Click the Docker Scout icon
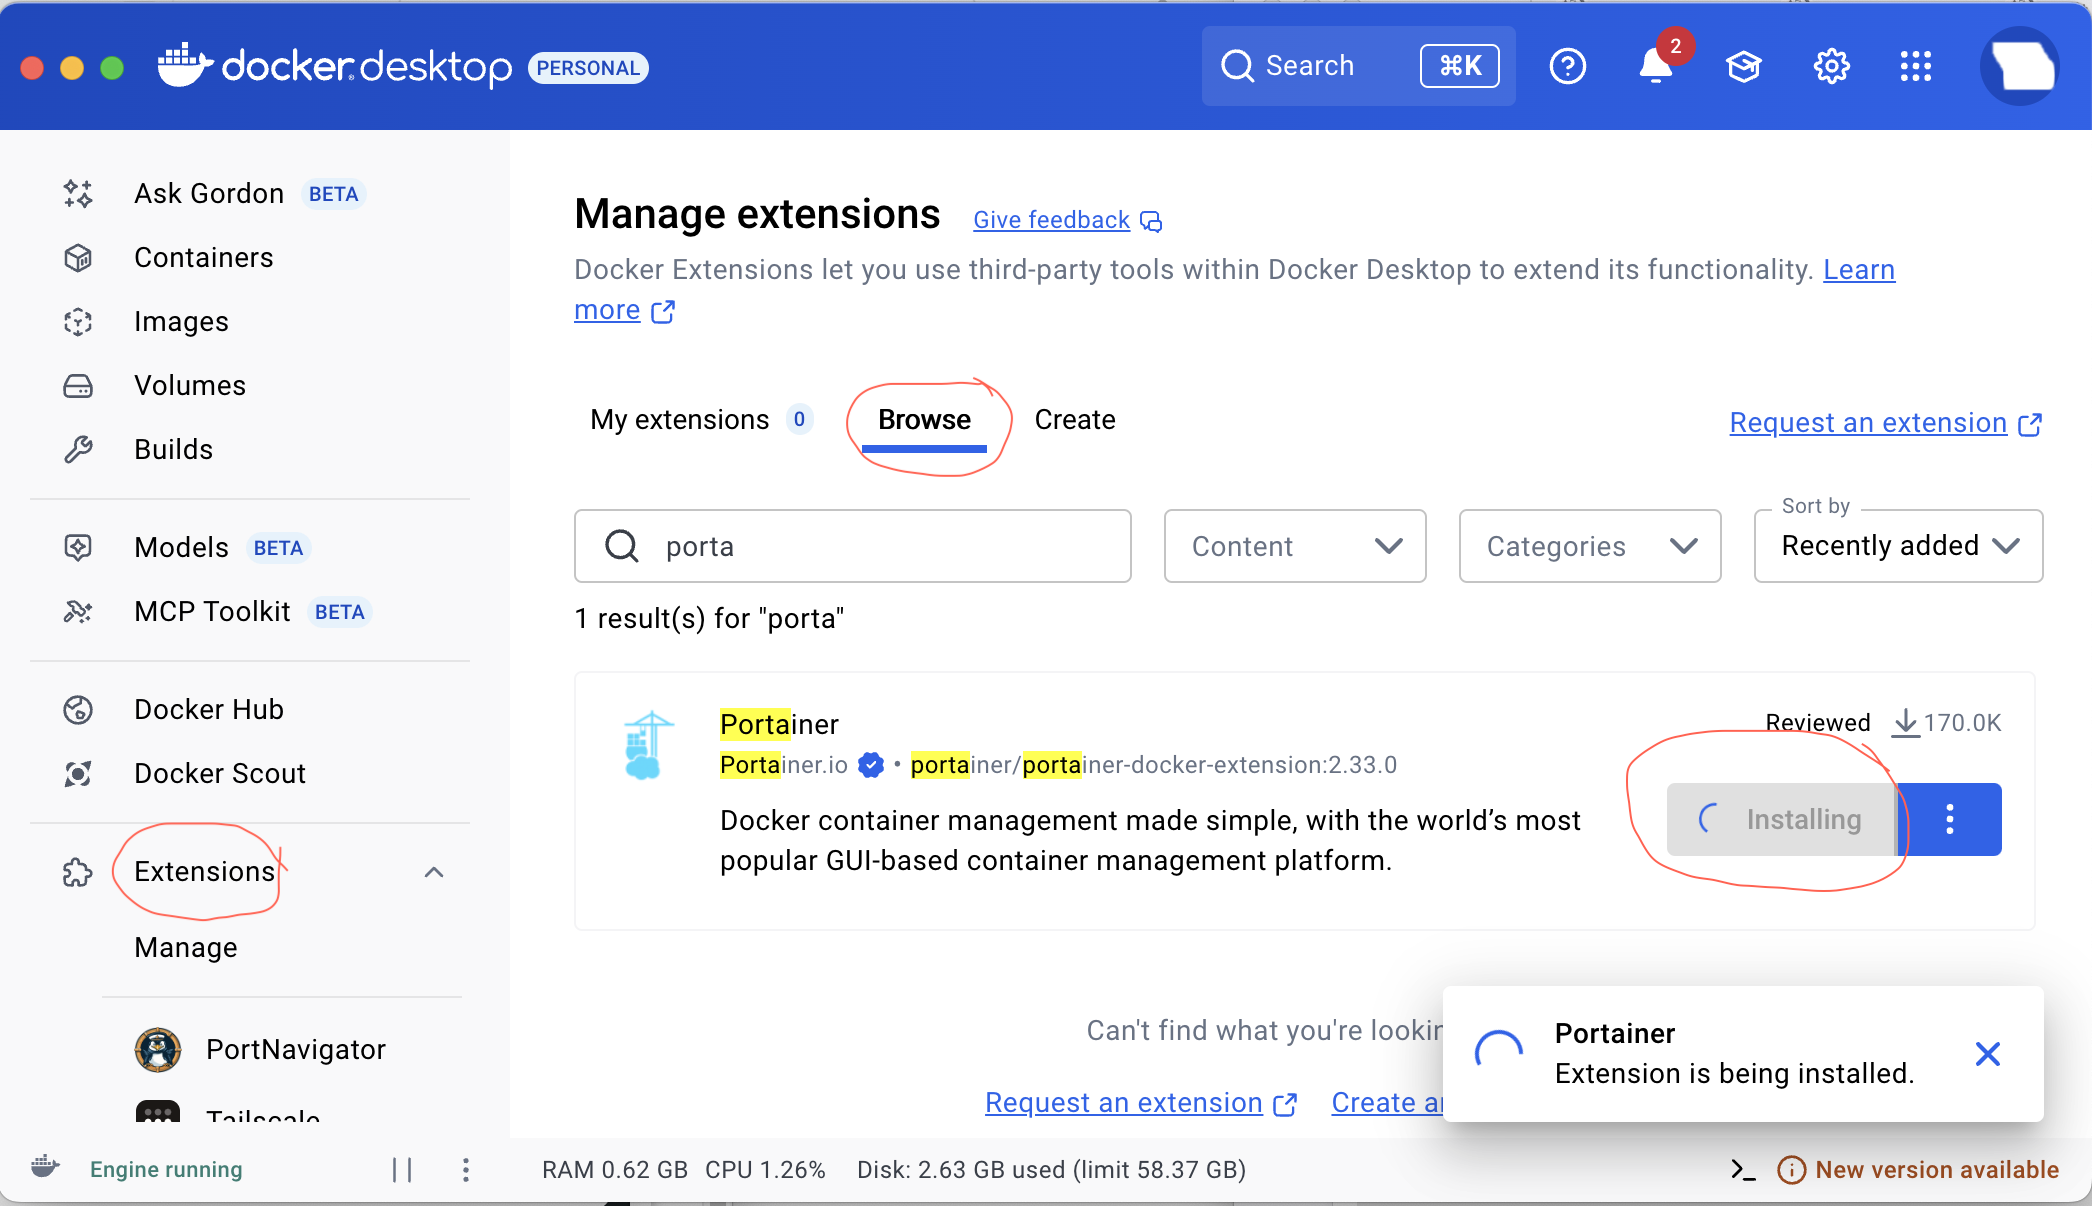The height and width of the screenshot is (1206, 2092). pyautogui.click(x=78, y=773)
